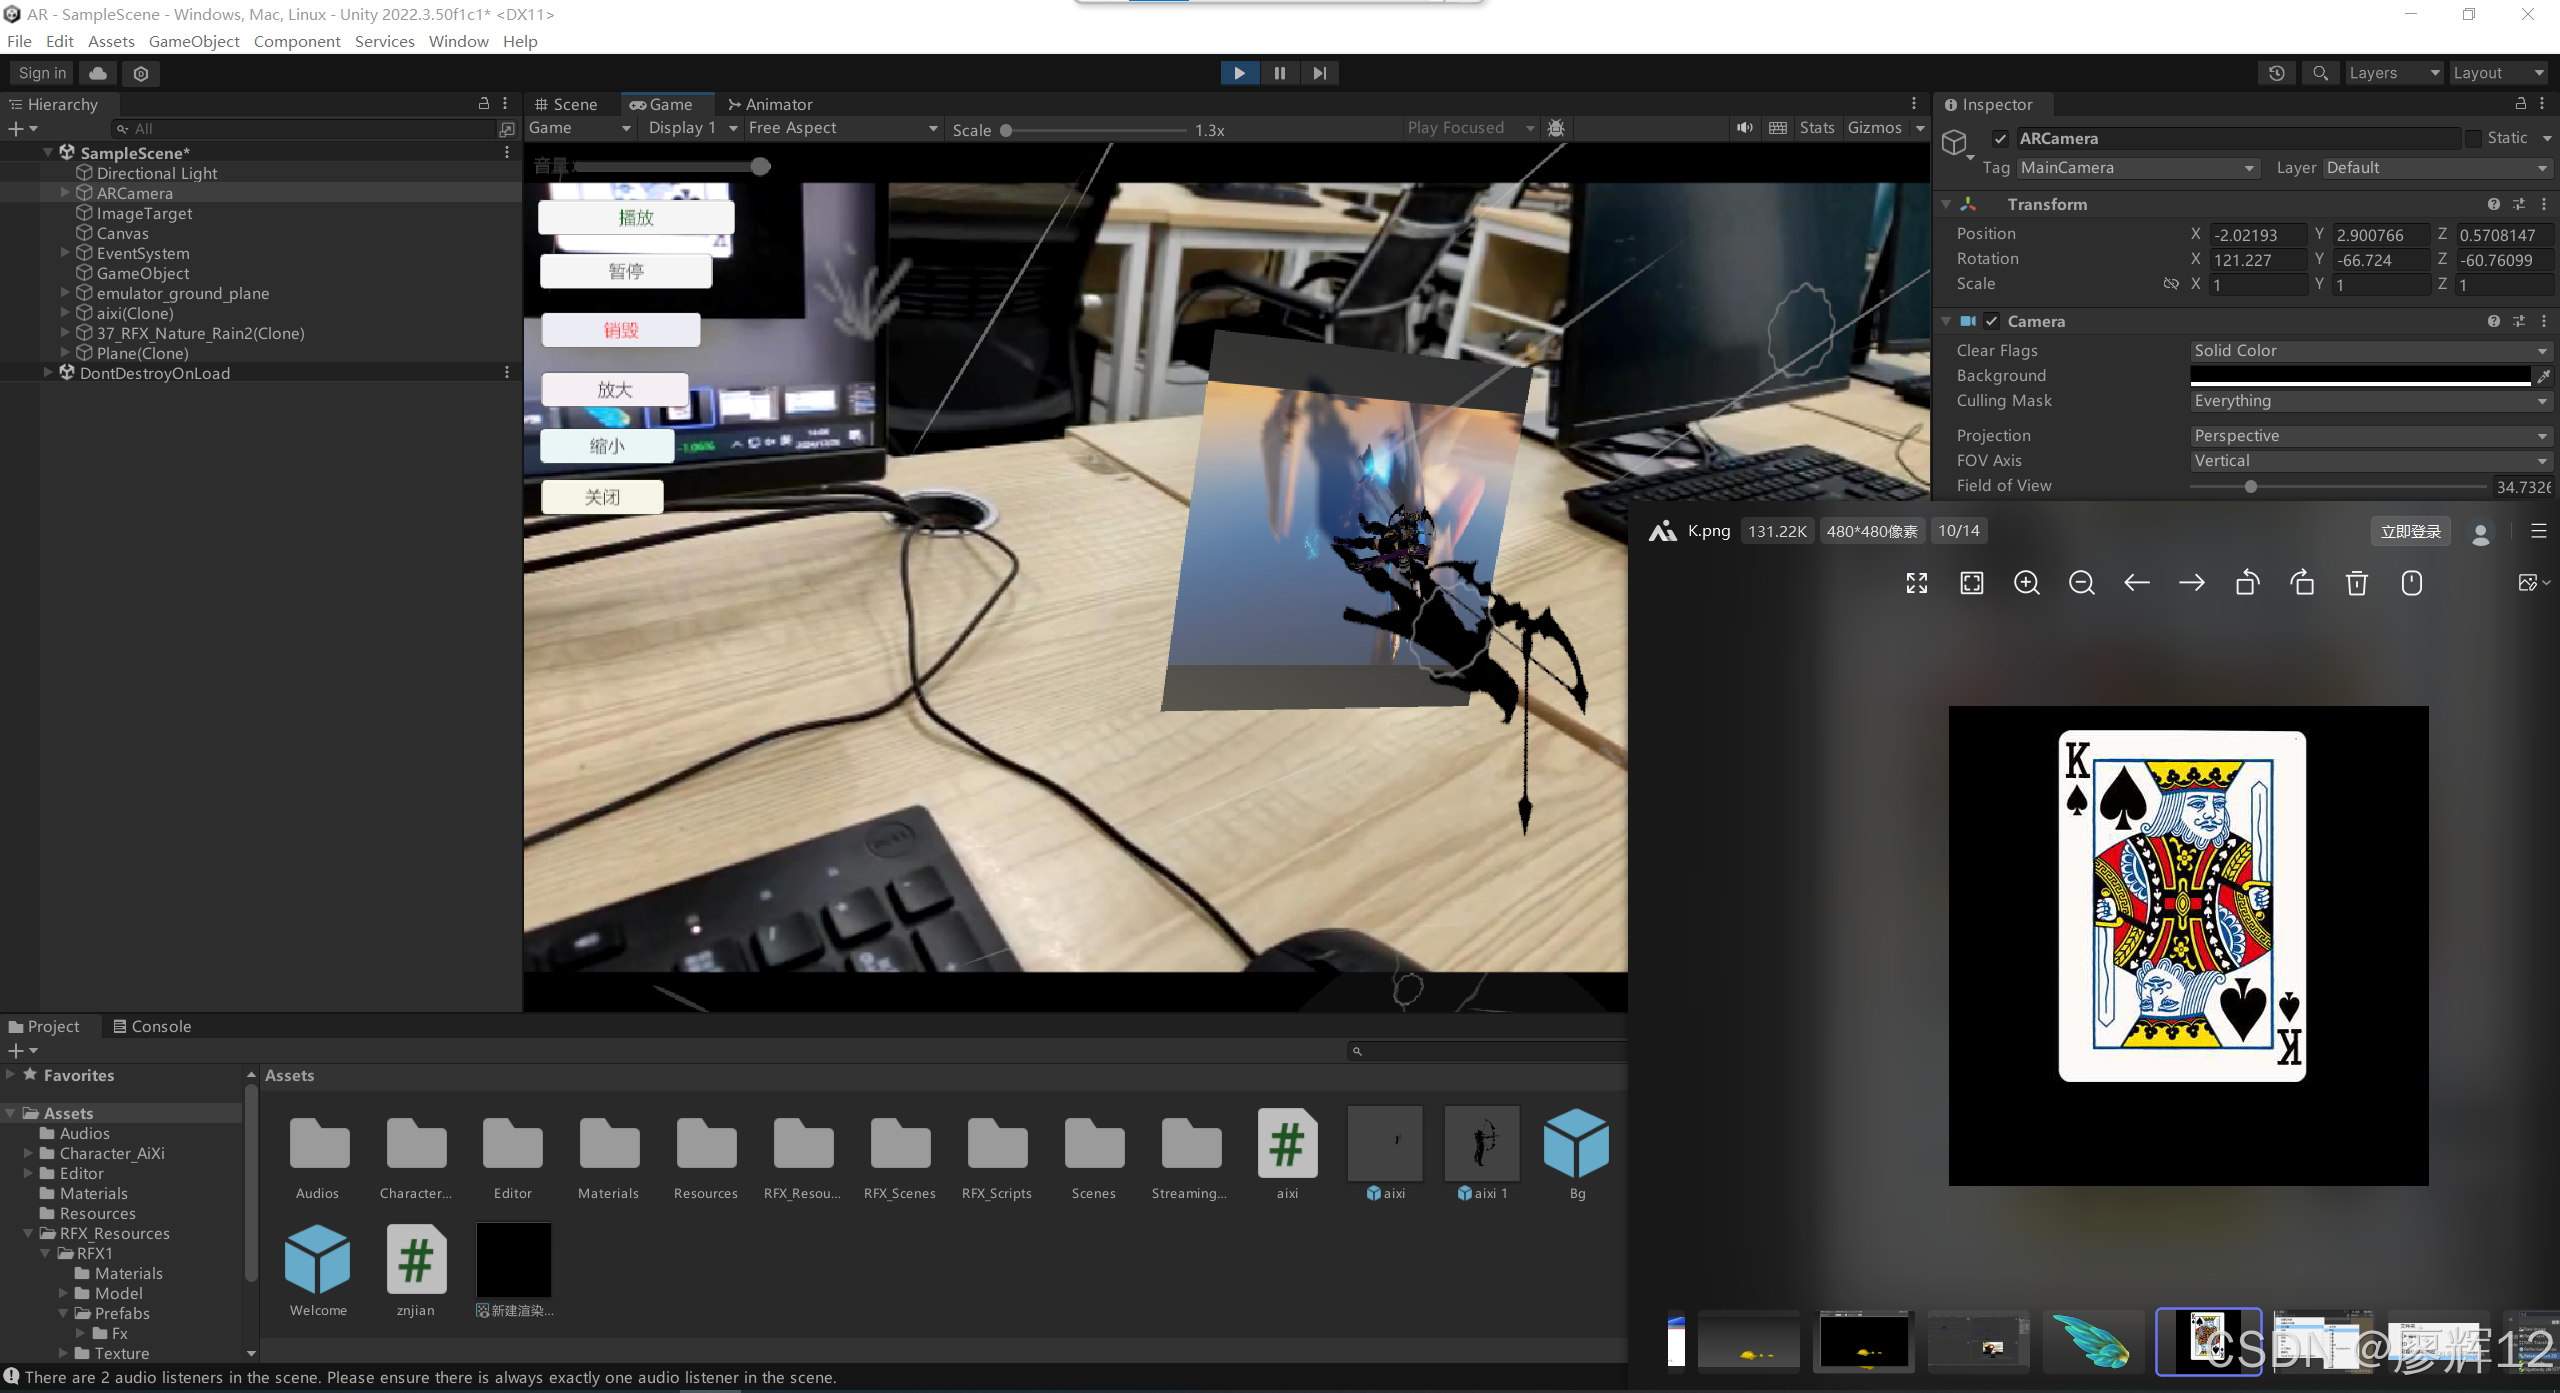Click the rotate image icon
Screen dimensions: 2560x1393
(x=2247, y=583)
